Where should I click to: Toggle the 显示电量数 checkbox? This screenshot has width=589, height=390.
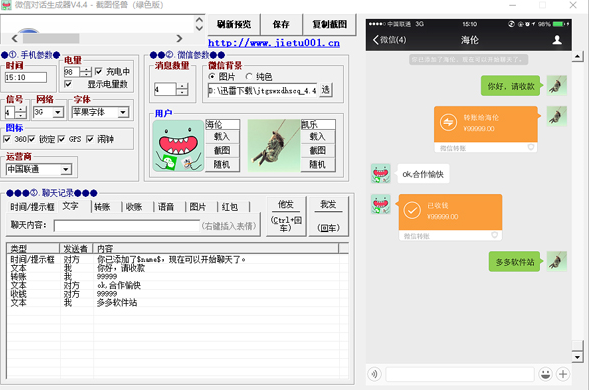[x=68, y=84]
